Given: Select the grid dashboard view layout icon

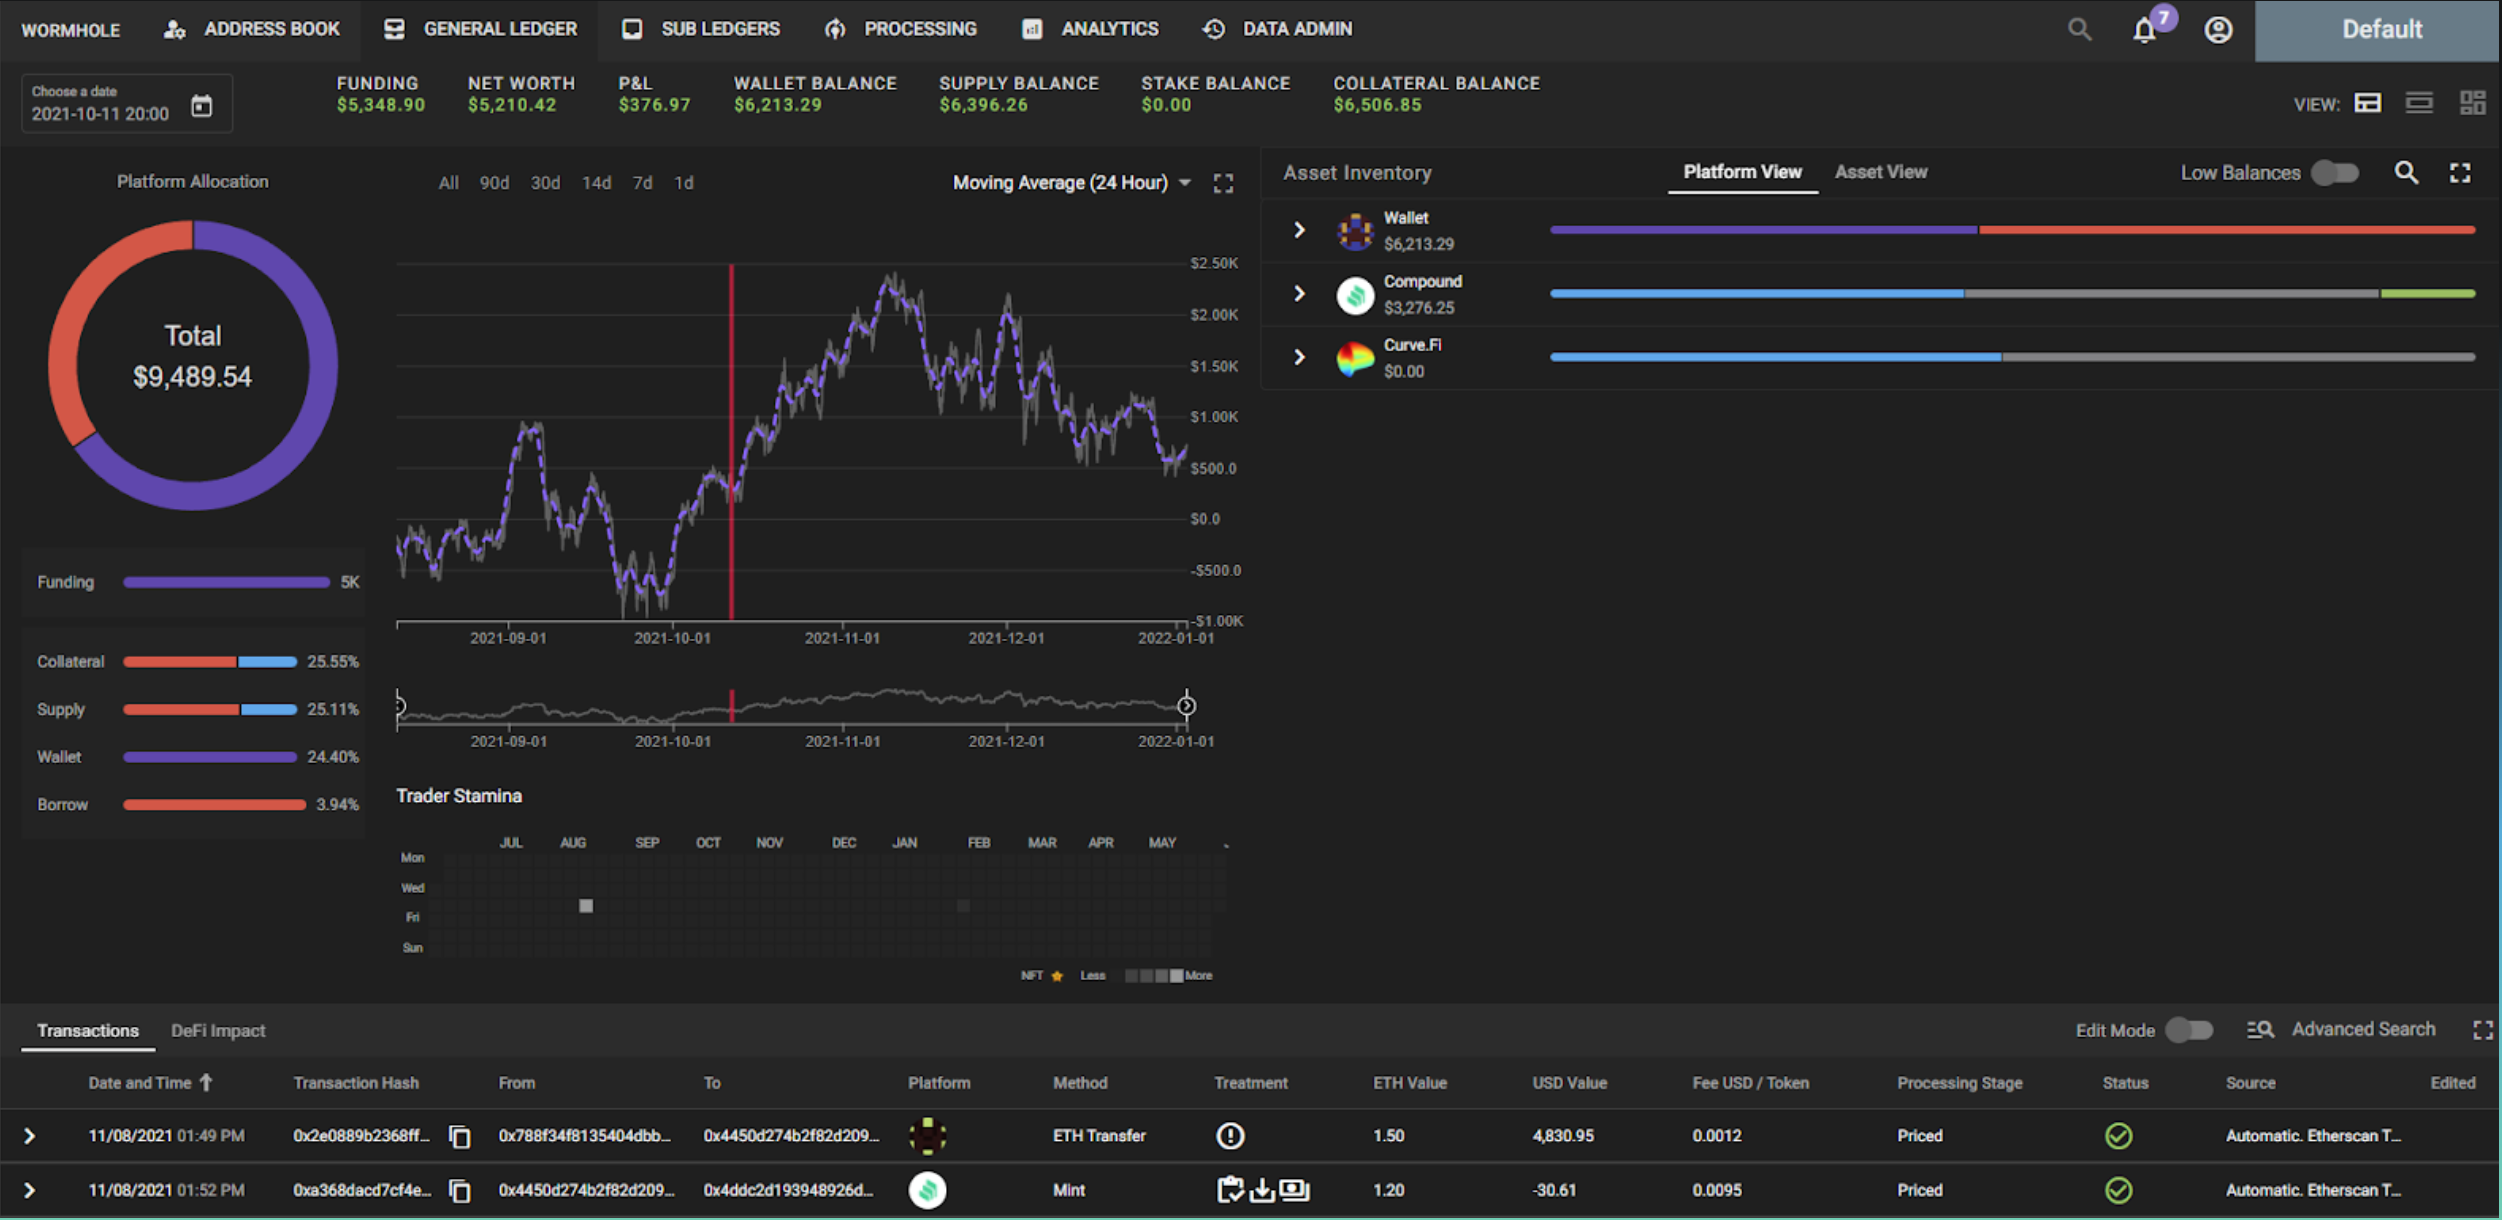Looking at the screenshot, I should tap(2472, 103).
